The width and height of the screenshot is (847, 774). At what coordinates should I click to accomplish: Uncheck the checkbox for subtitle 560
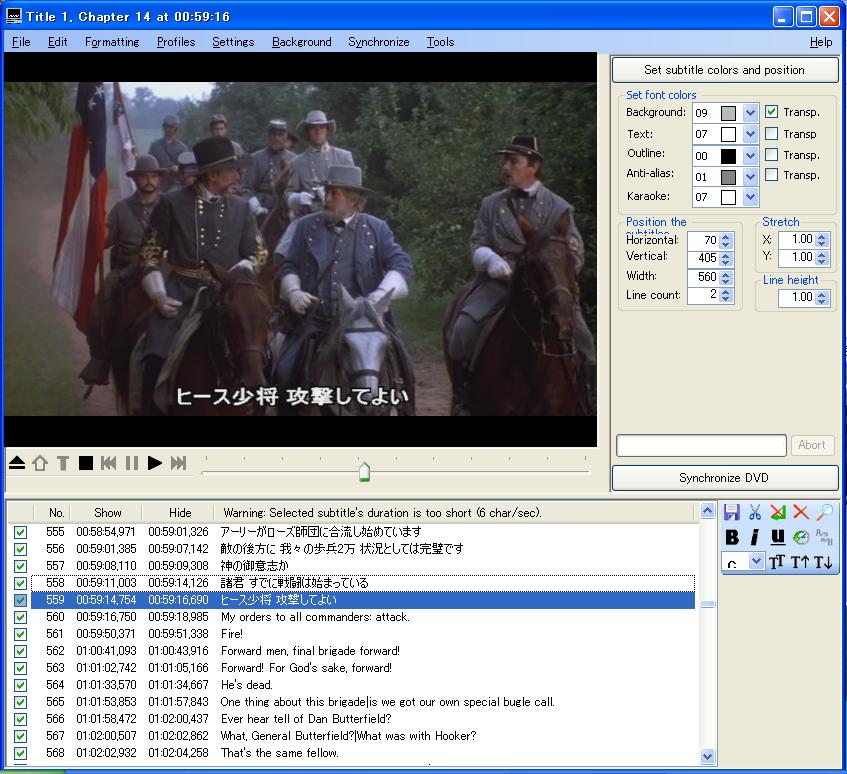(20, 617)
